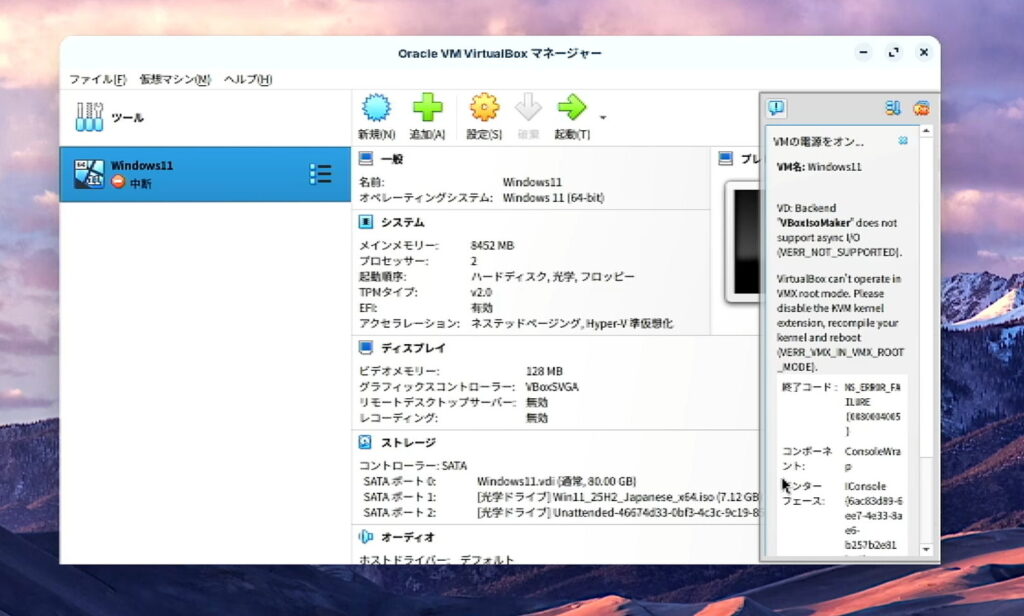Screen dimensions: 1024x616
Task: Click the 新規 (New) VM toolbar icon
Action: [x=376, y=109]
